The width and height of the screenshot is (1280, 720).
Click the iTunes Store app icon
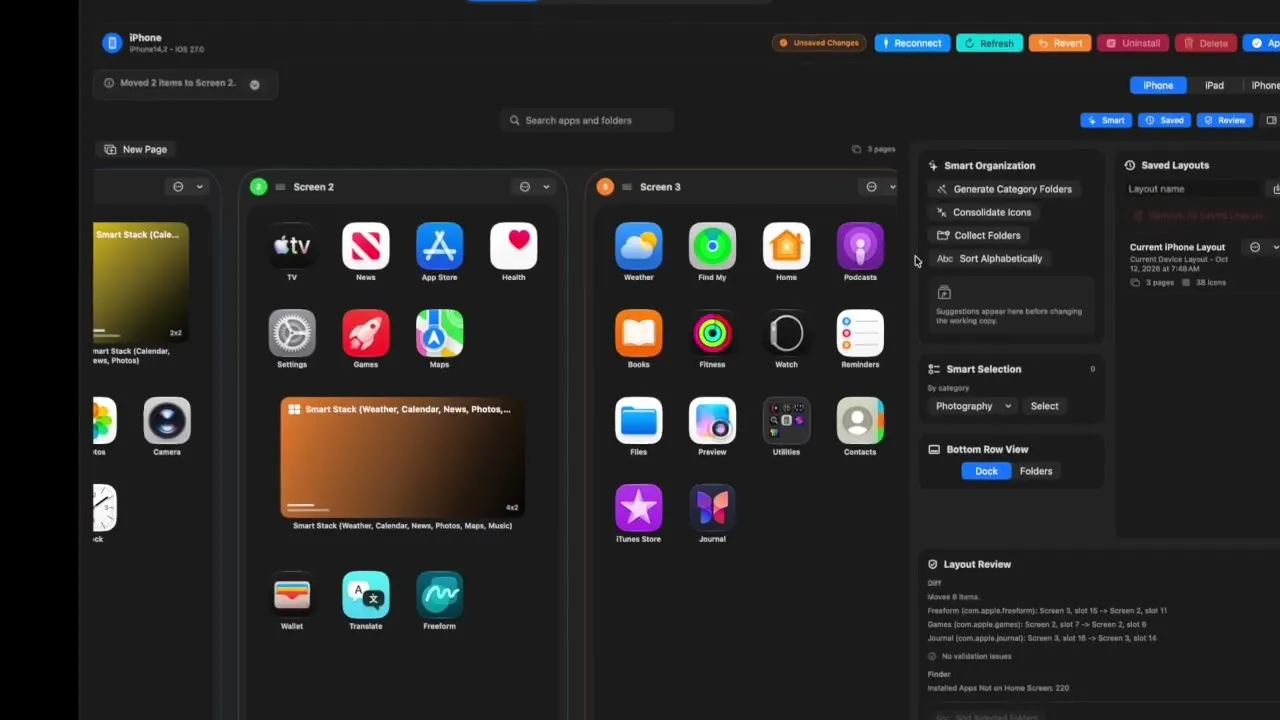click(639, 508)
